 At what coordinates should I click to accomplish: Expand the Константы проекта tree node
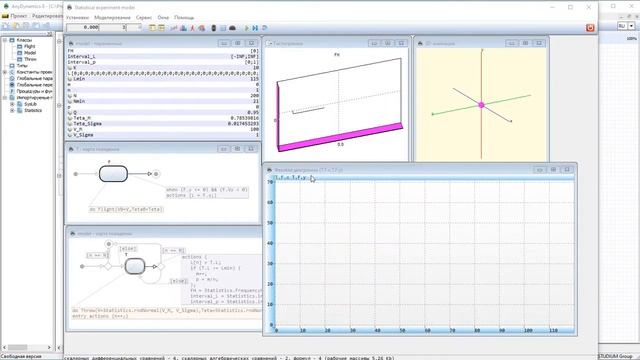coord(5,72)
